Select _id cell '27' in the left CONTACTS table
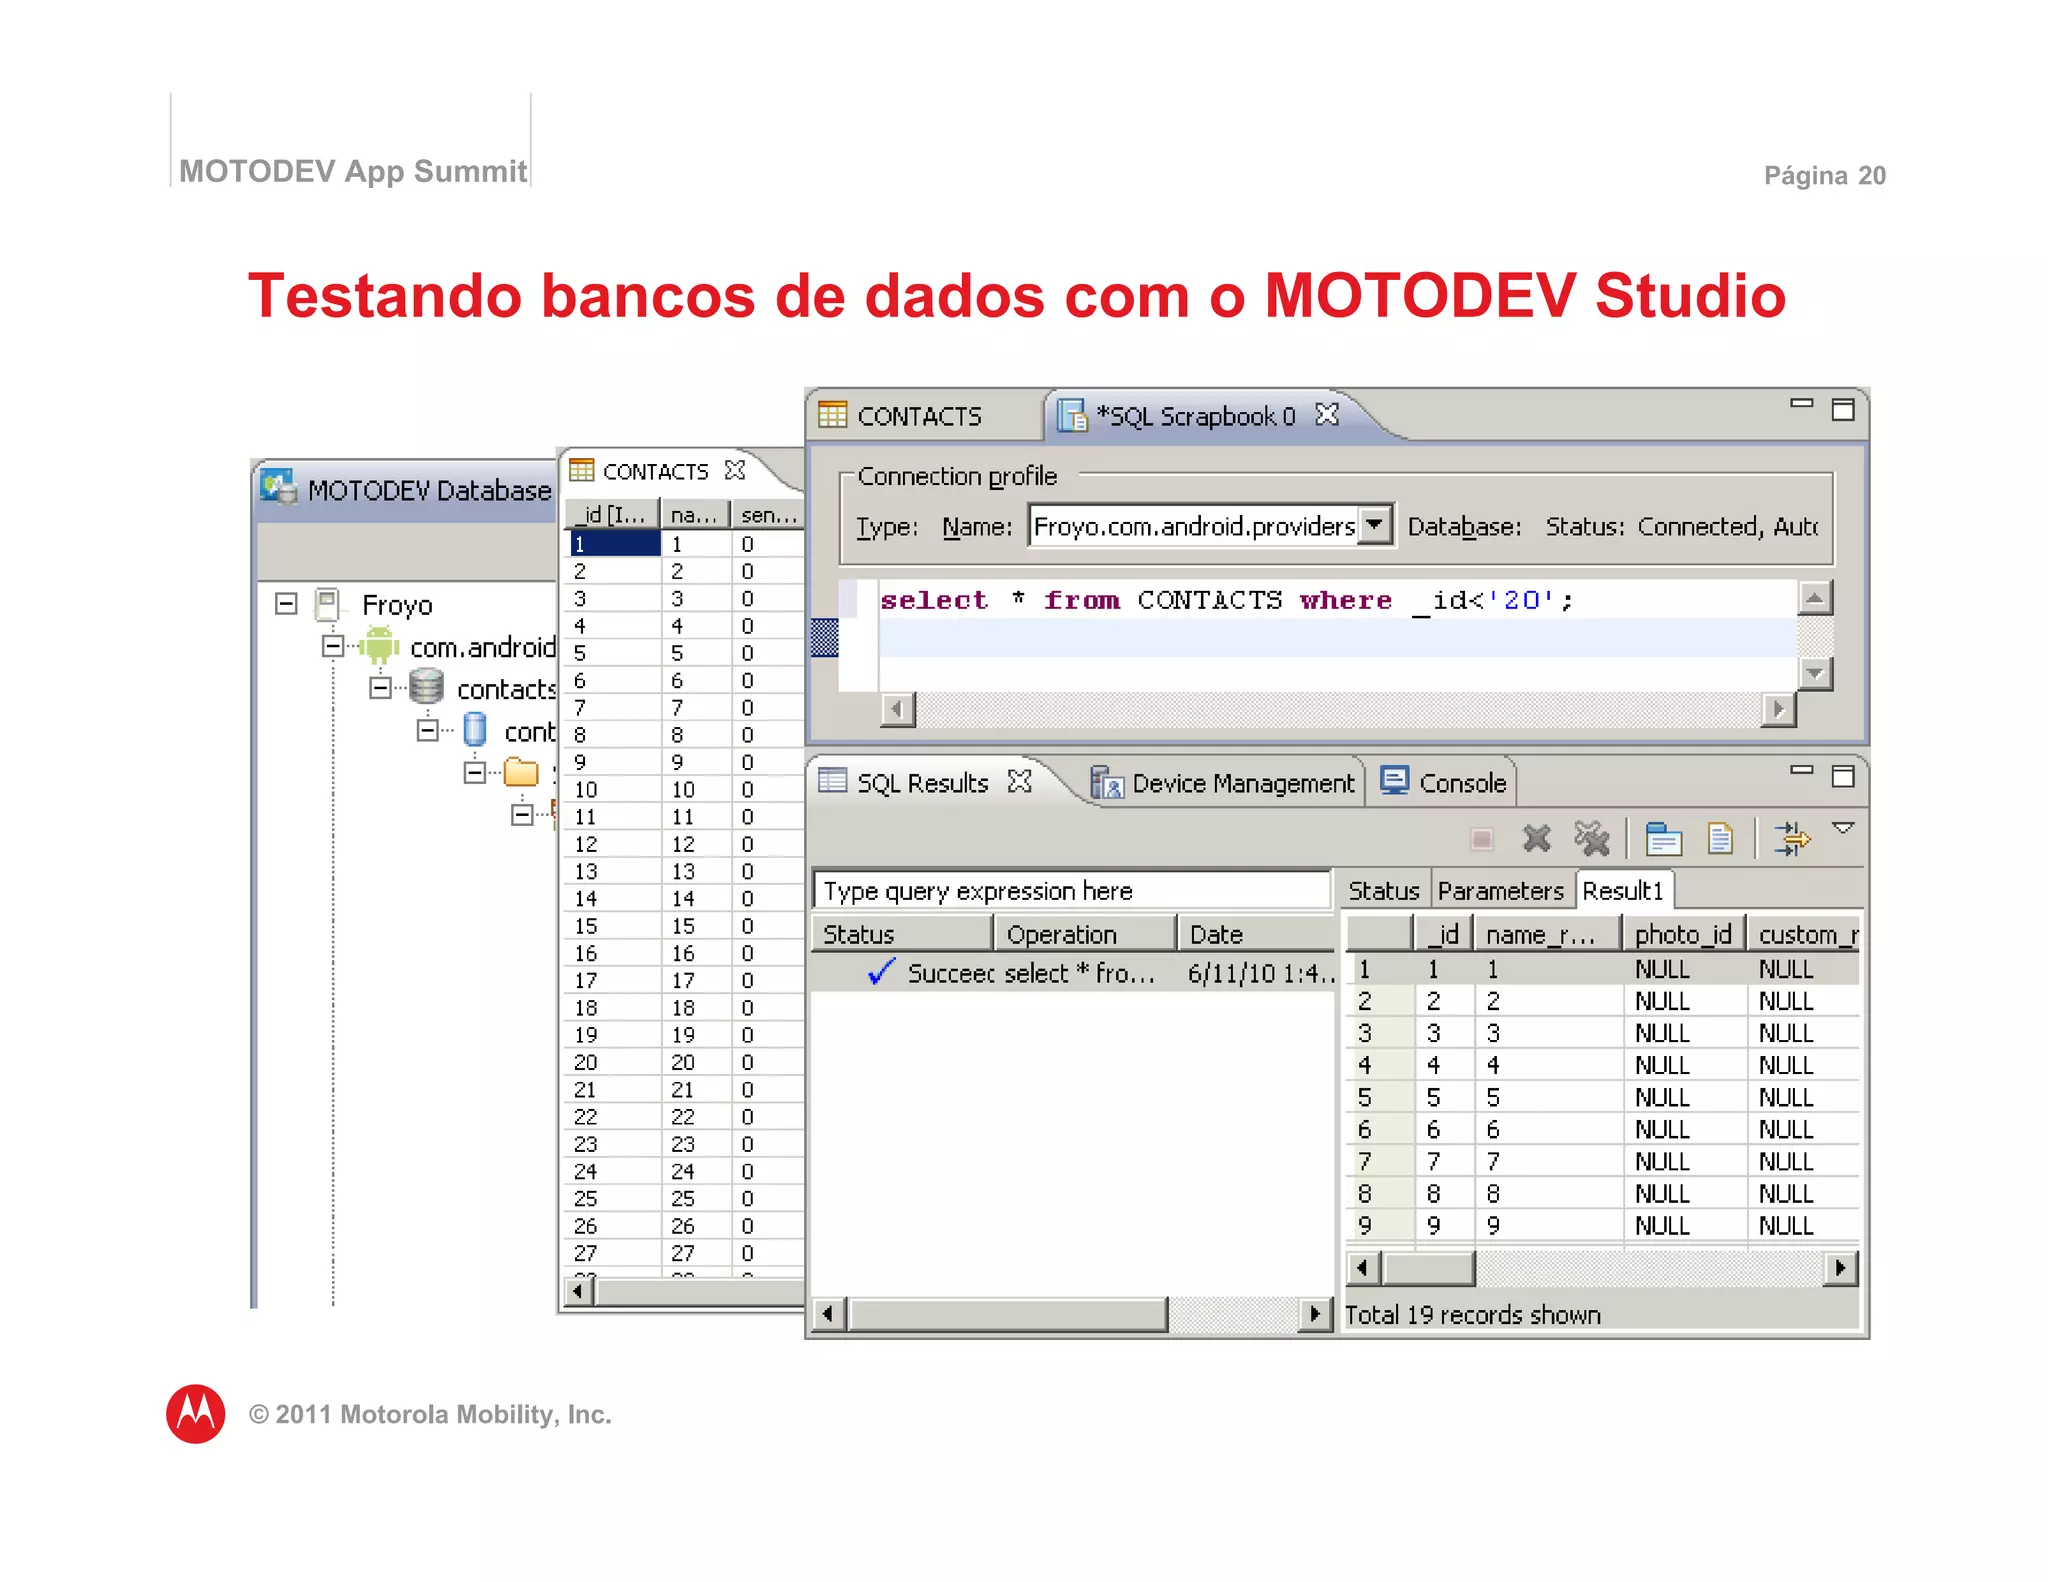Viewport: 2048px width, 1582px height. (612, 1252)
